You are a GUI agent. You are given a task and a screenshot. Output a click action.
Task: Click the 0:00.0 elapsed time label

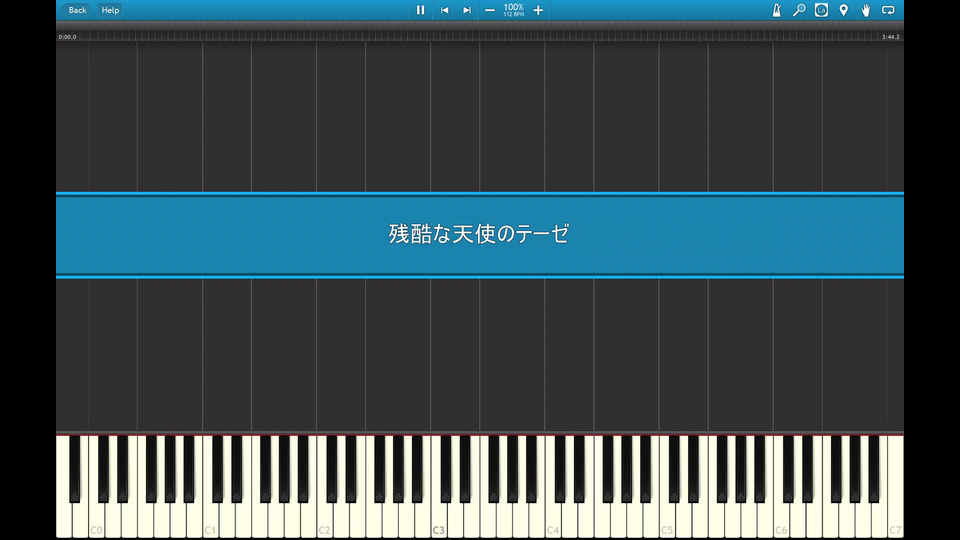tap(67, 37)
